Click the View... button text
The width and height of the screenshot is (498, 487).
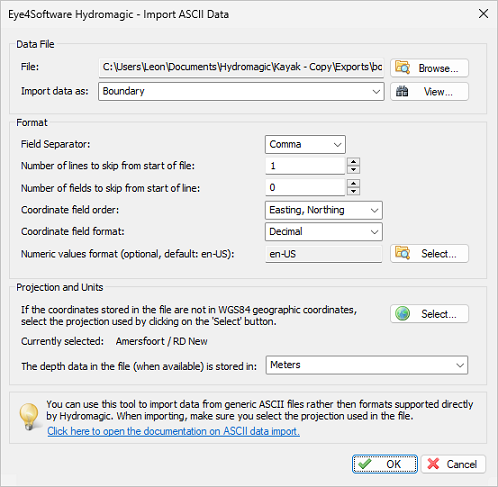(438, 92)
